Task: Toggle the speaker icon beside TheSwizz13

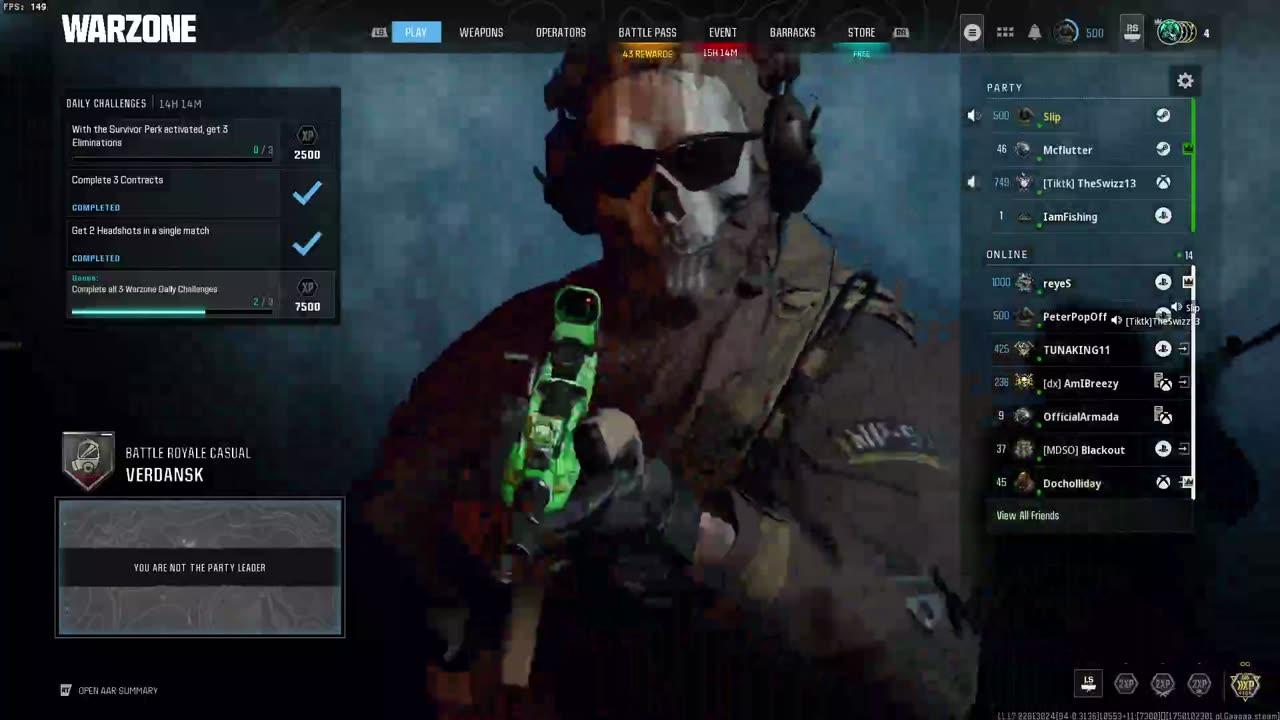Action: (972, 183)
